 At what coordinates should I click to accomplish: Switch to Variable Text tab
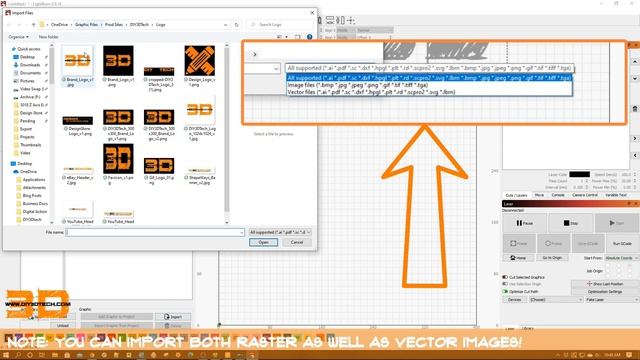click(x=616, y=196)
